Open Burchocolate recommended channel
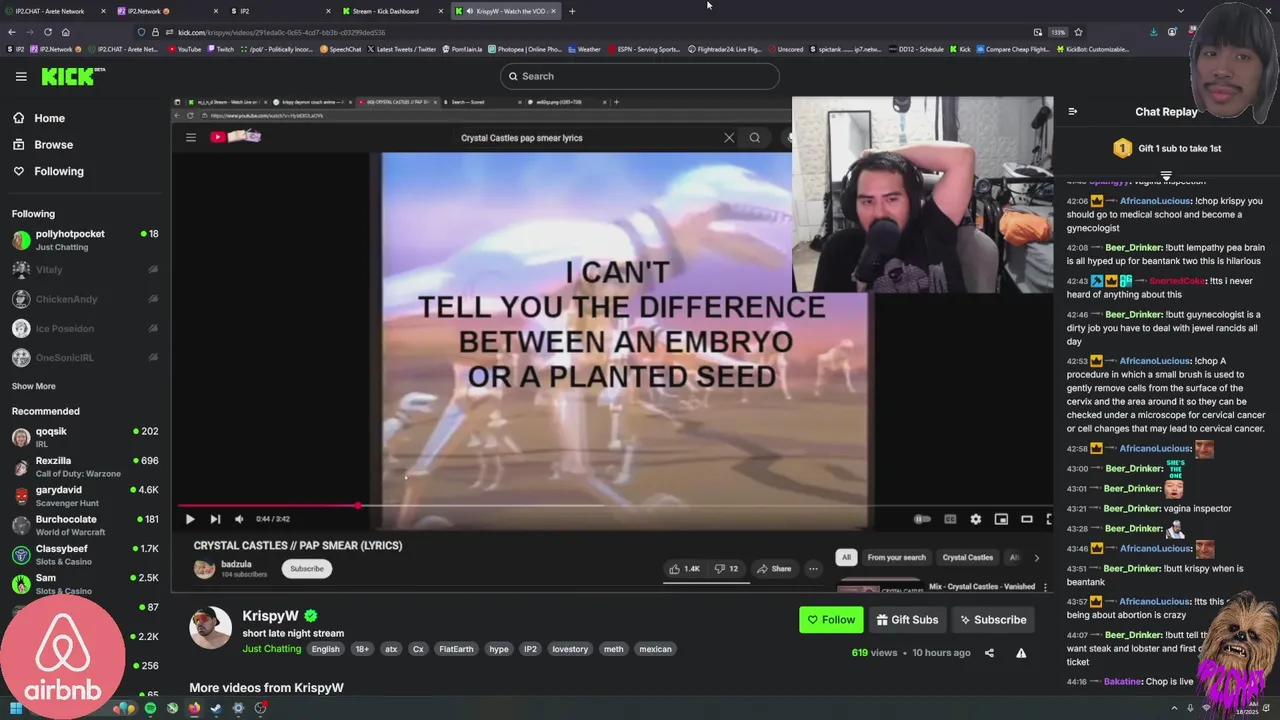The width and height of the screenshot is (1280, 720). pyautogui.click(x=85, y=525)
